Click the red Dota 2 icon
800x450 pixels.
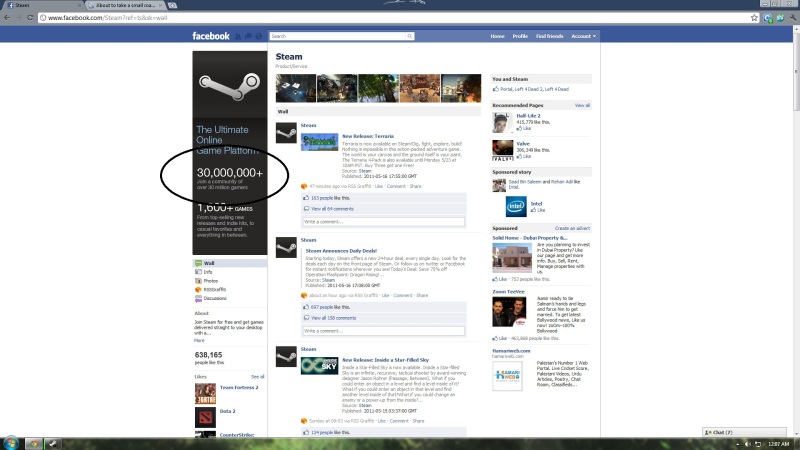pos(205,417)
